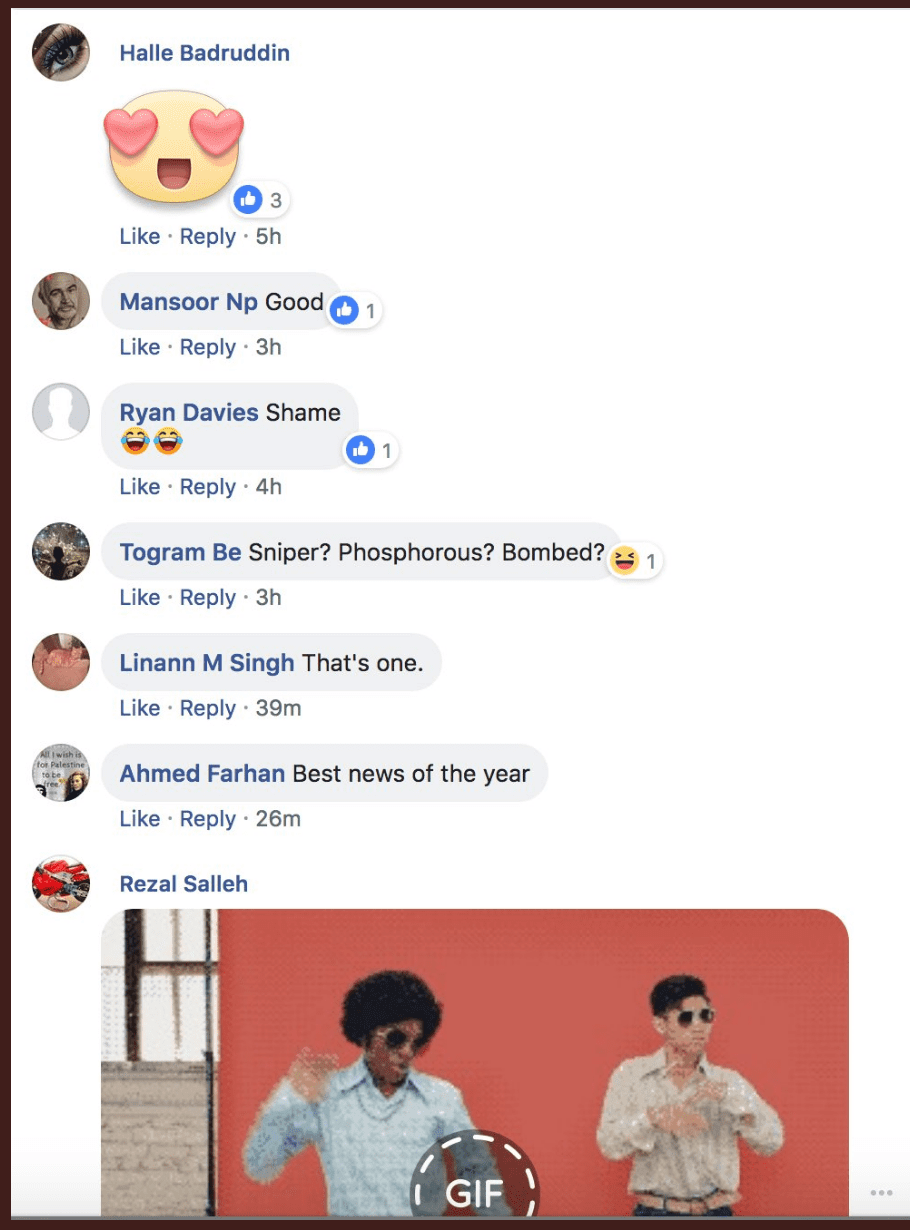The image size is (910, 1230).
Task: Click Ryan Davies' default avatar
Action: point(61,411)
